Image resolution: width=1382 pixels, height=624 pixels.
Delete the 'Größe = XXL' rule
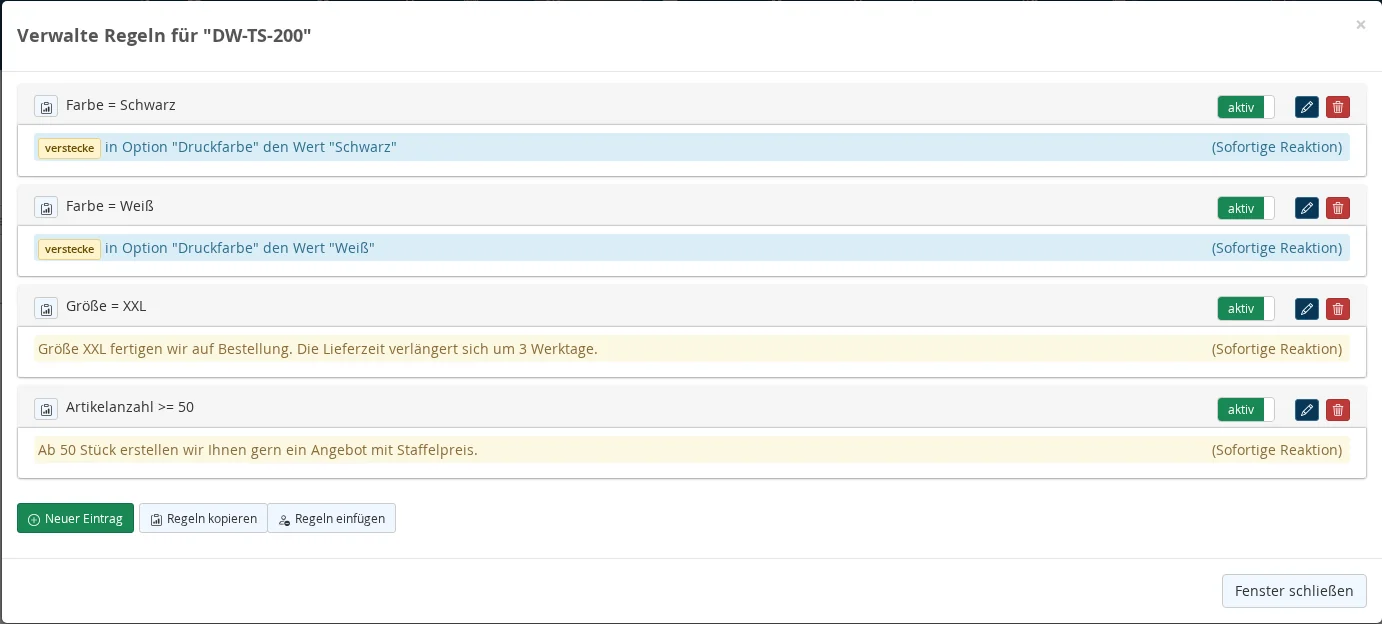pos(1338,309)
